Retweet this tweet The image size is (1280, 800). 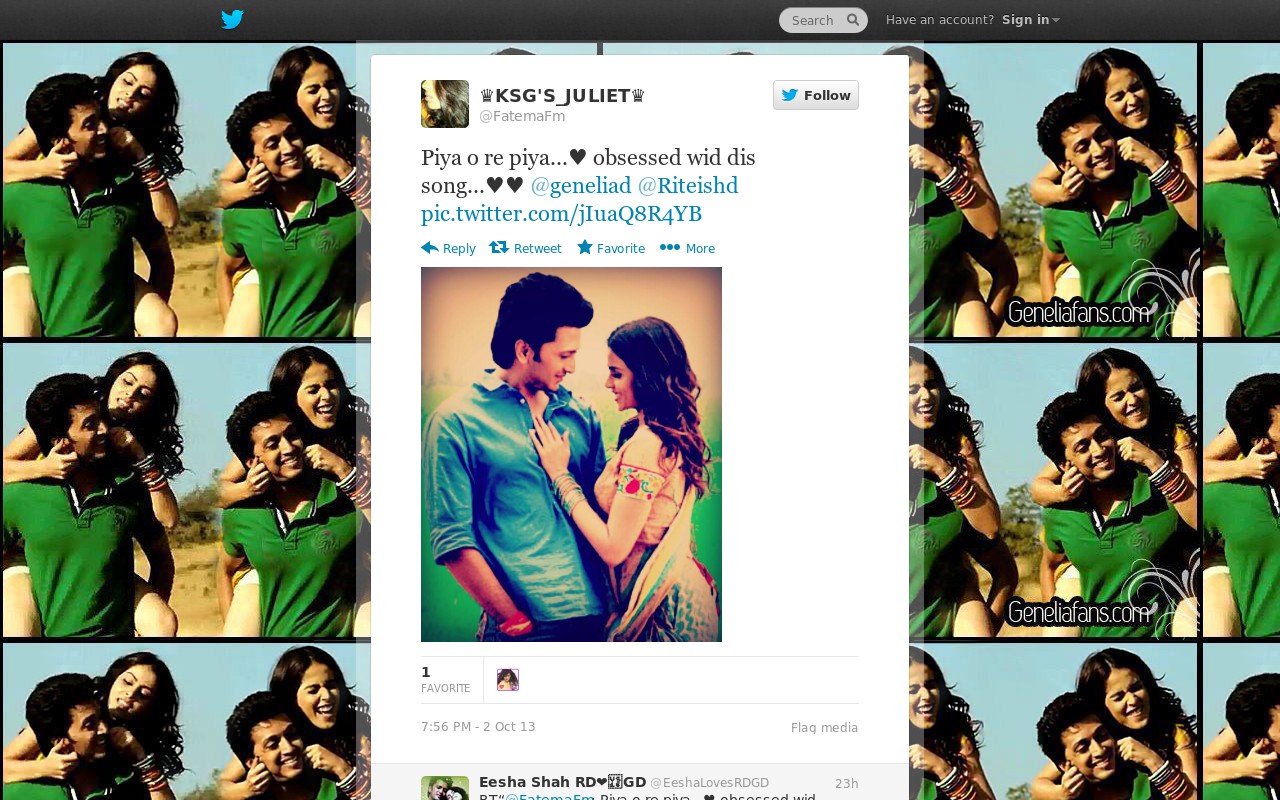pyautogui.click(x=525, y=248)
